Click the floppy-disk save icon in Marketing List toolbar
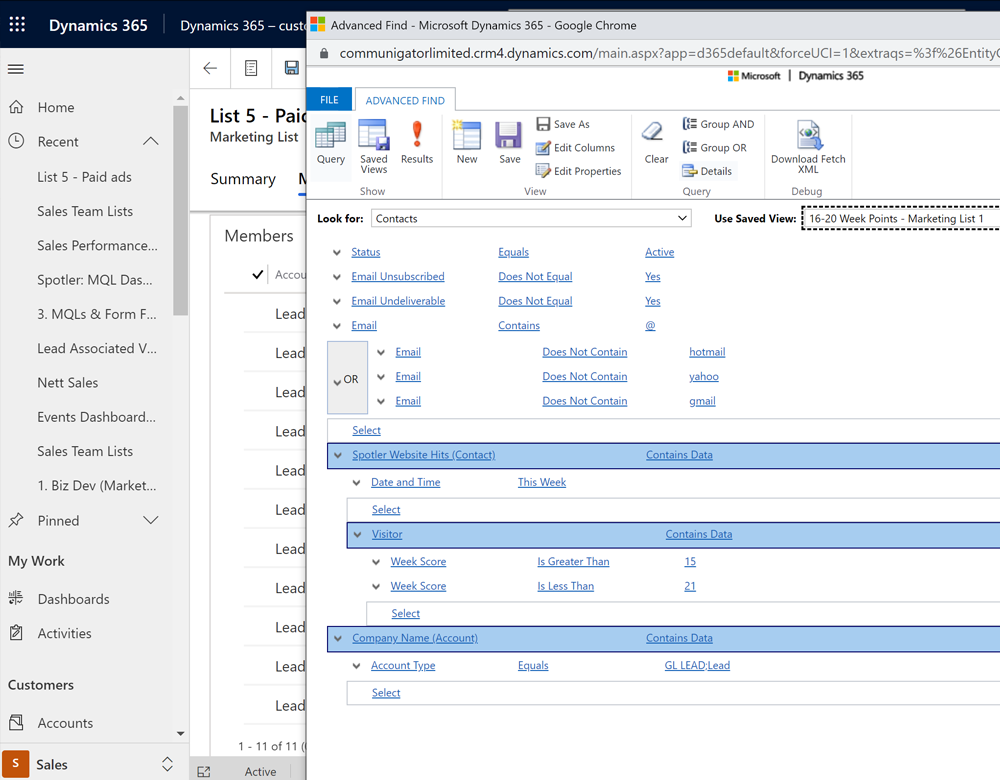1000x780 pixels. (291, 68)
